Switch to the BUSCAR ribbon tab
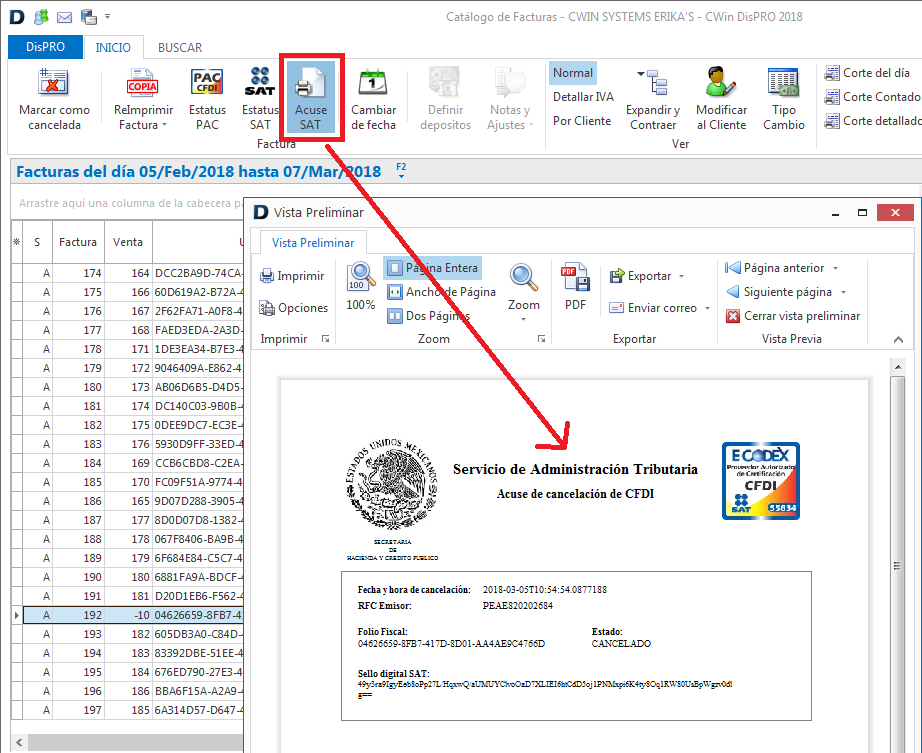Image resolution: width=922 pixels, height=753 pixels. pos(180,47)
